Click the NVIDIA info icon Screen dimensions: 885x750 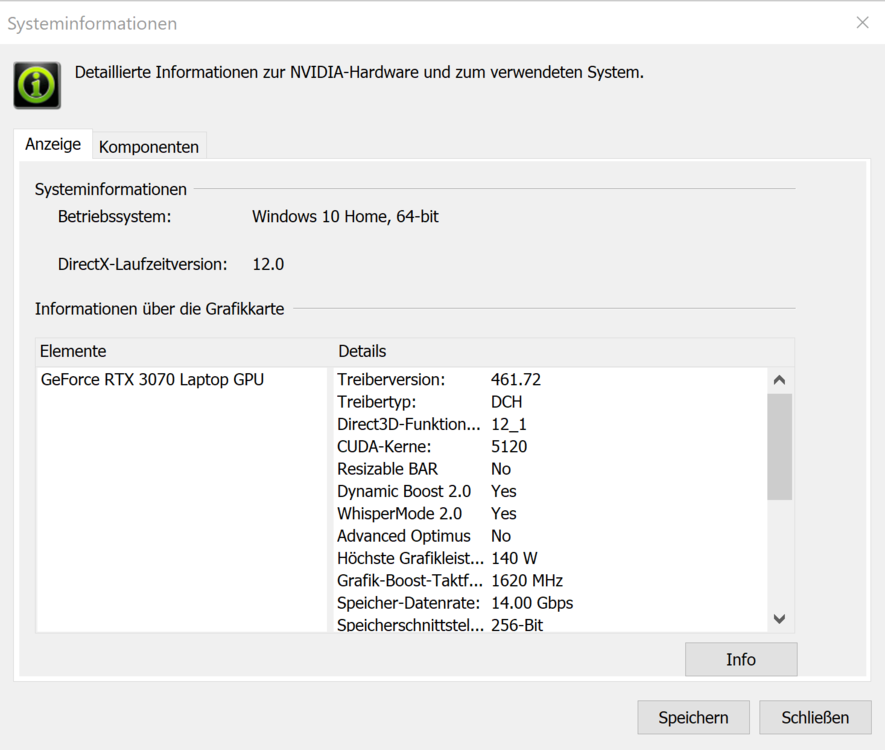(x=37, y=85)
